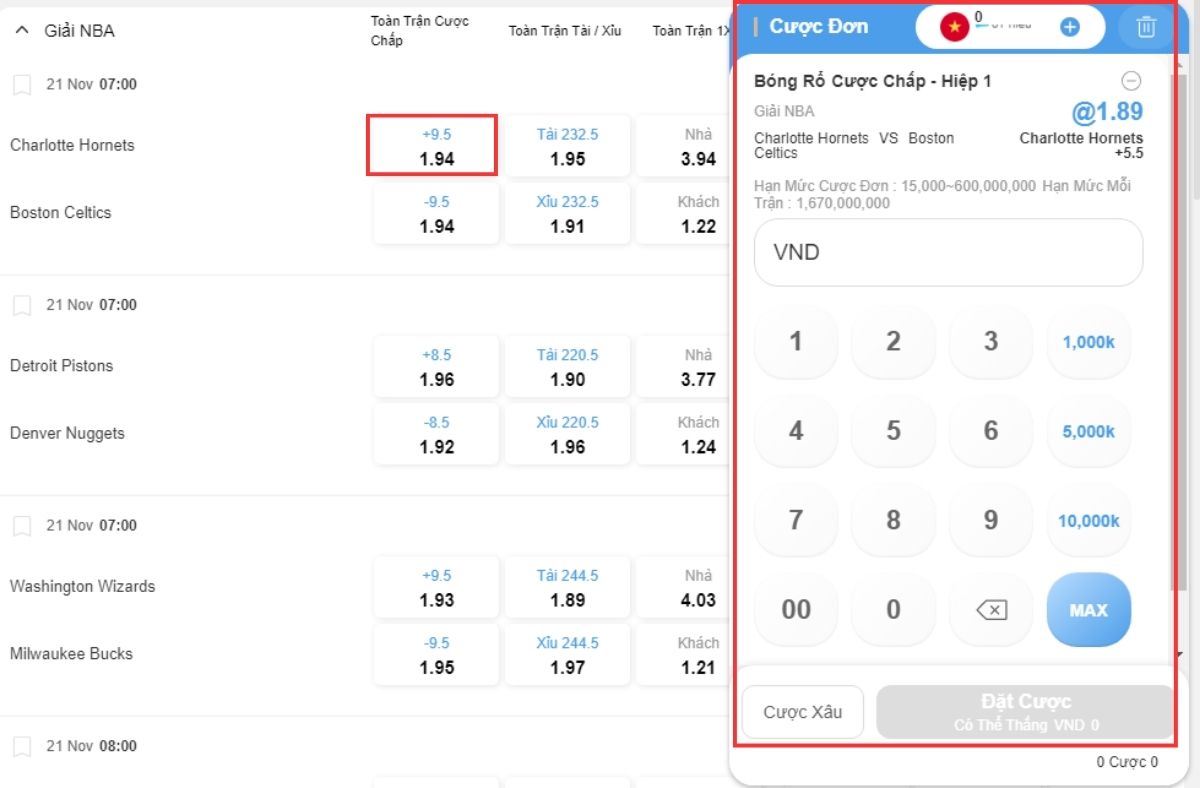
Task: Select Tài 232.5 over odds
Action: point(567,145)
